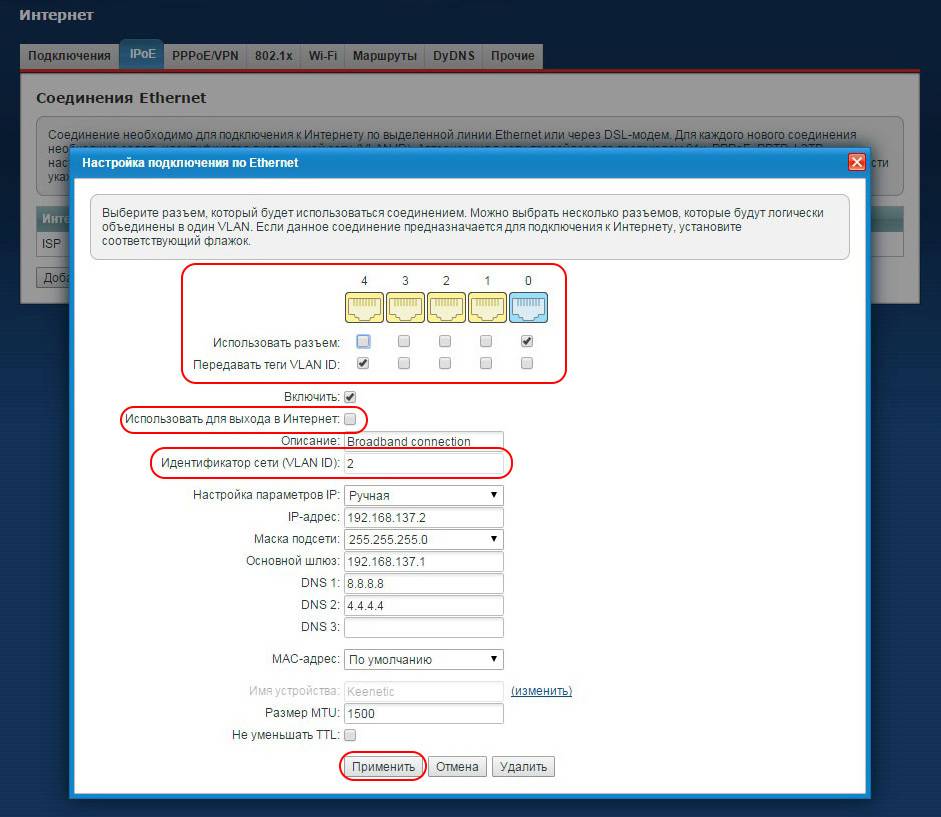Viewport: 941px width, 817px height.
Task: Click the port 4 Ethernet jack icon
Action: 364,307
